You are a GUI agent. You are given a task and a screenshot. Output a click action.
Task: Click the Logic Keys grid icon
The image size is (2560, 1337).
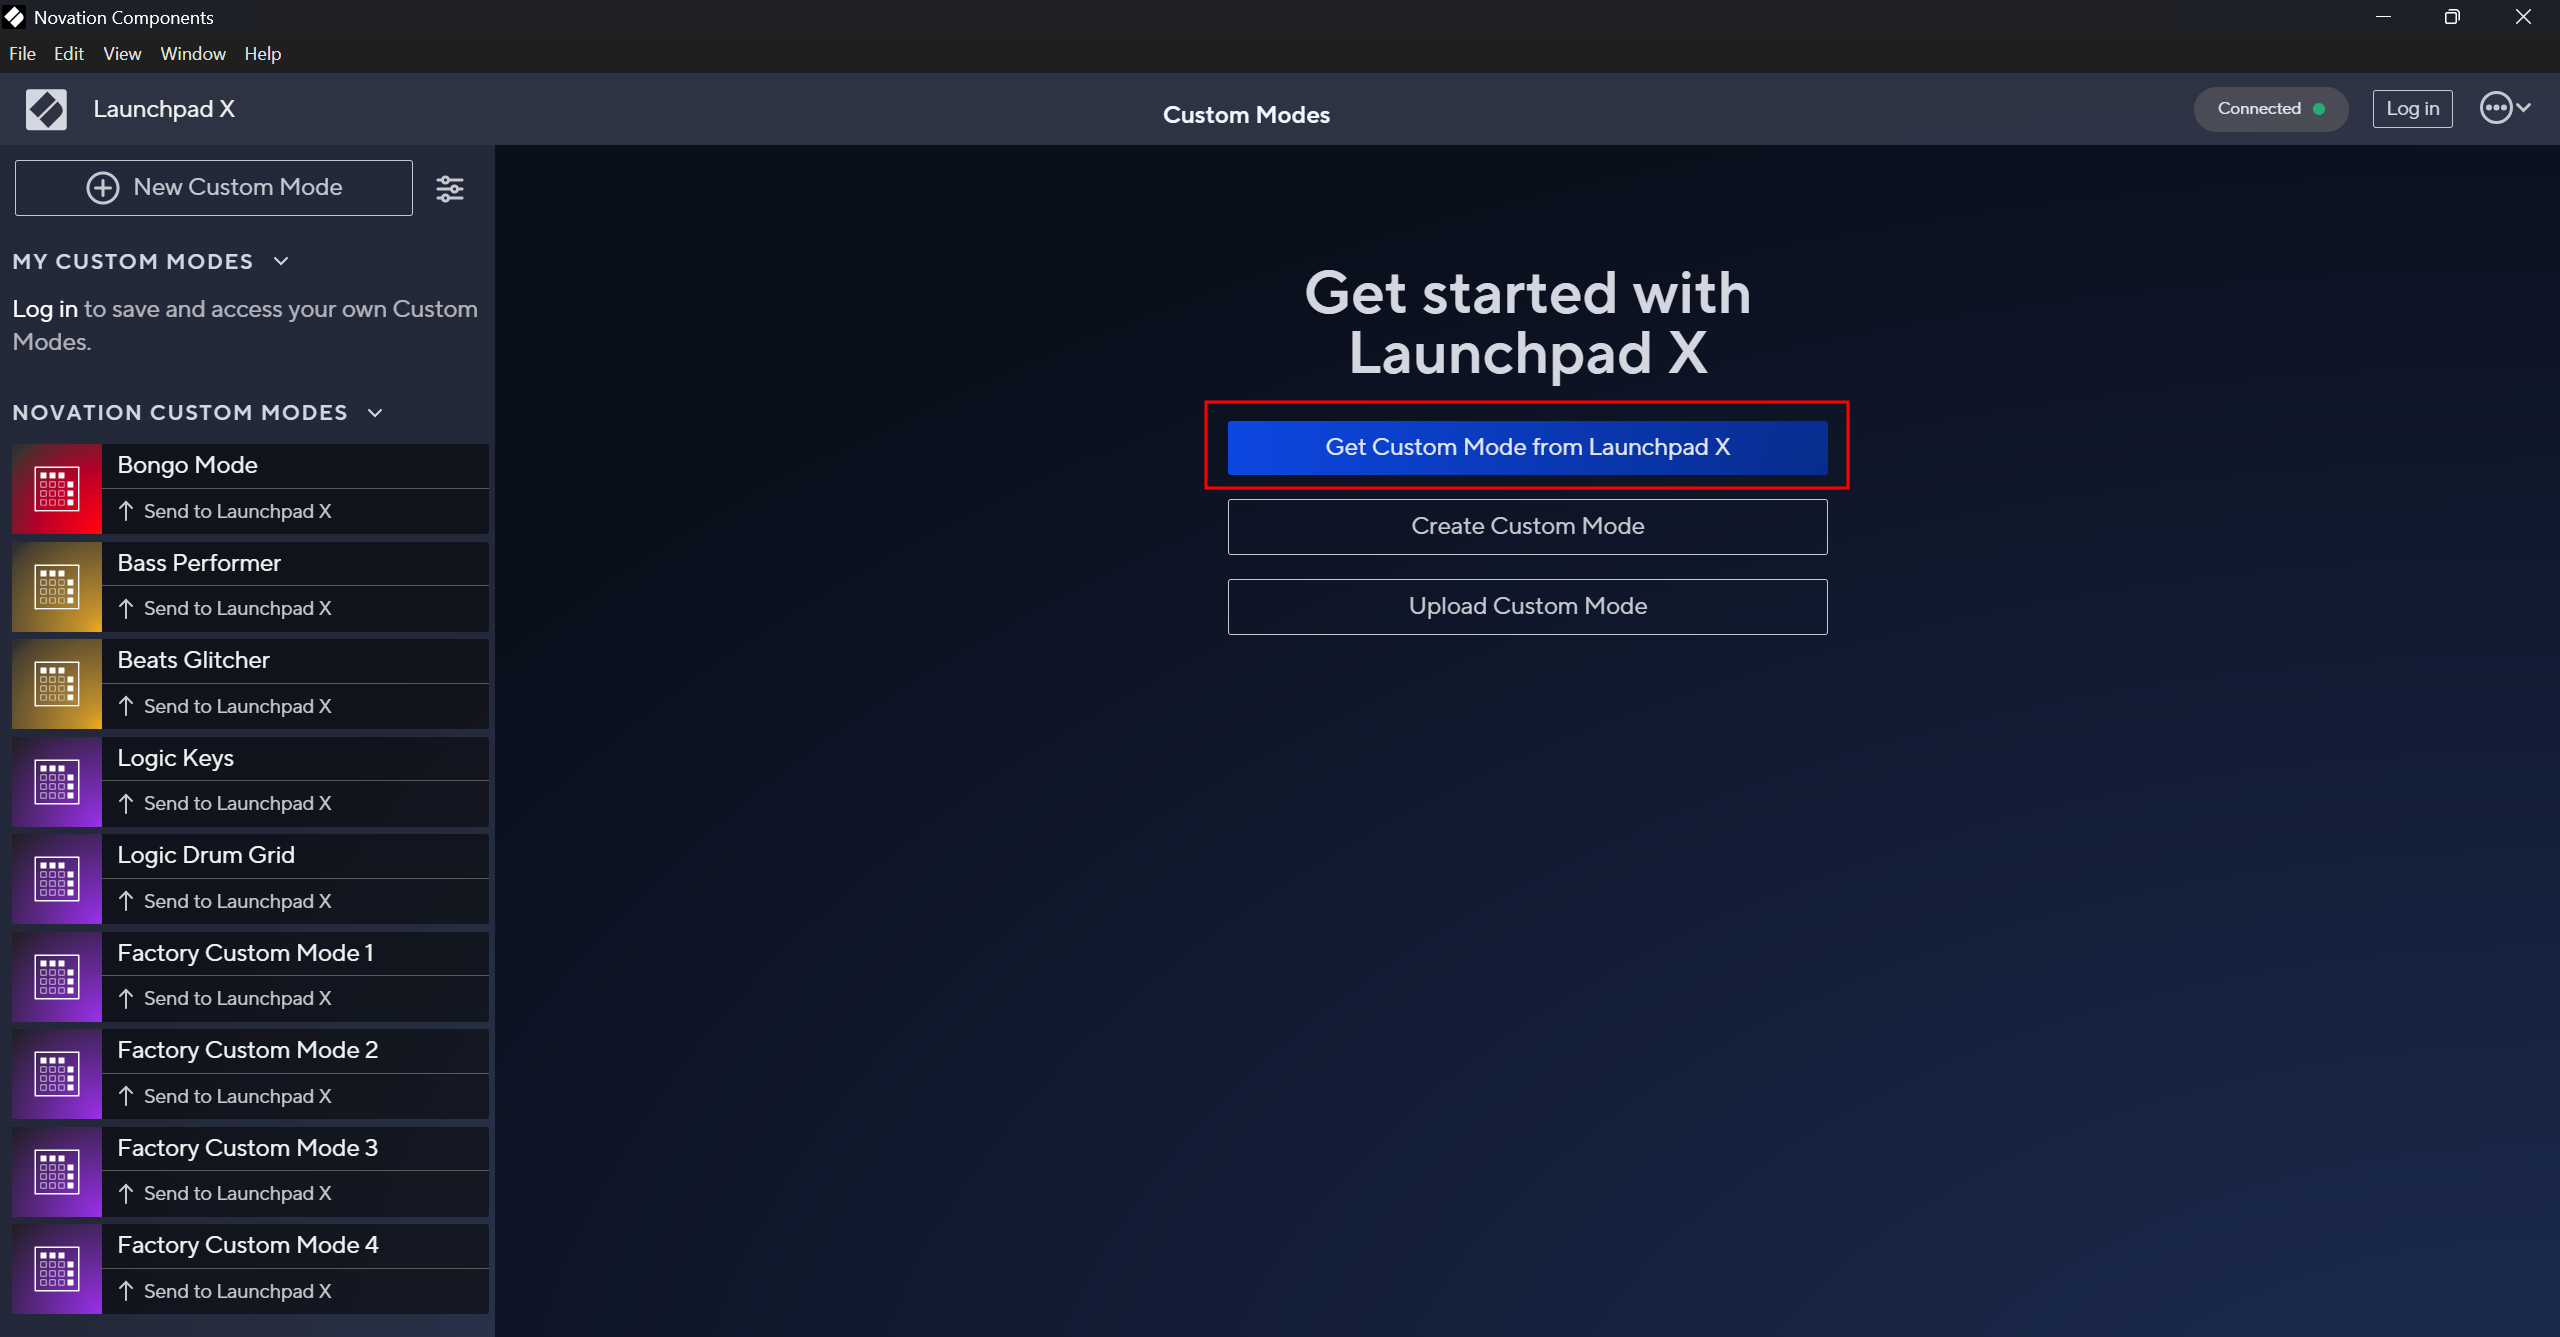tap(57, 782)
